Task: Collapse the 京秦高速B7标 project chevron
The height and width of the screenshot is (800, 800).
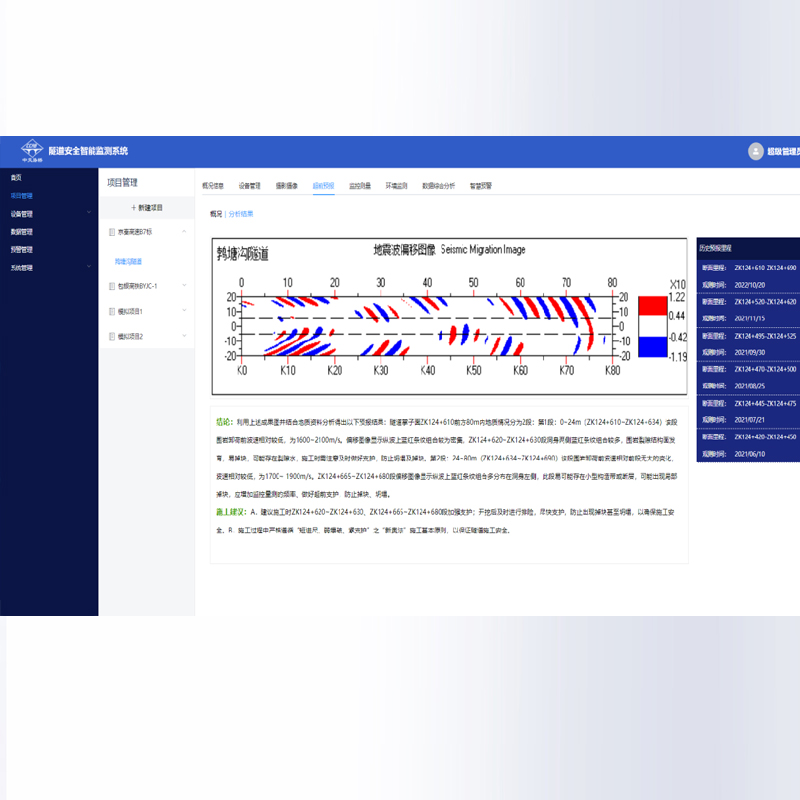Action: [184, 232]
